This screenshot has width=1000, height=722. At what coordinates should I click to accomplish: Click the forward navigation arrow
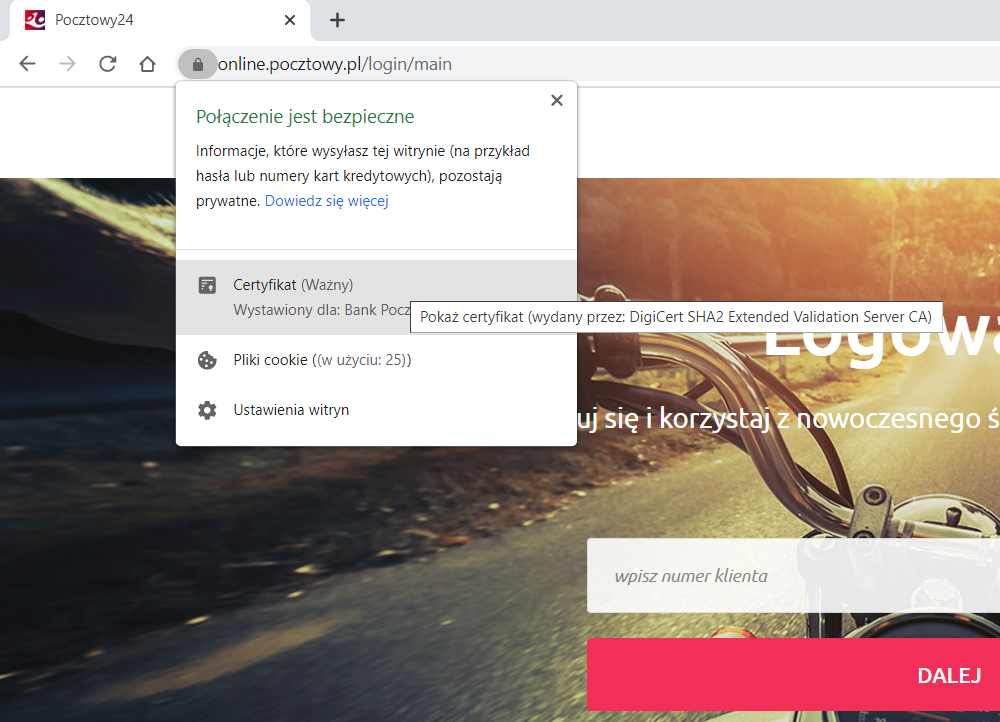(x=67, y=64)
